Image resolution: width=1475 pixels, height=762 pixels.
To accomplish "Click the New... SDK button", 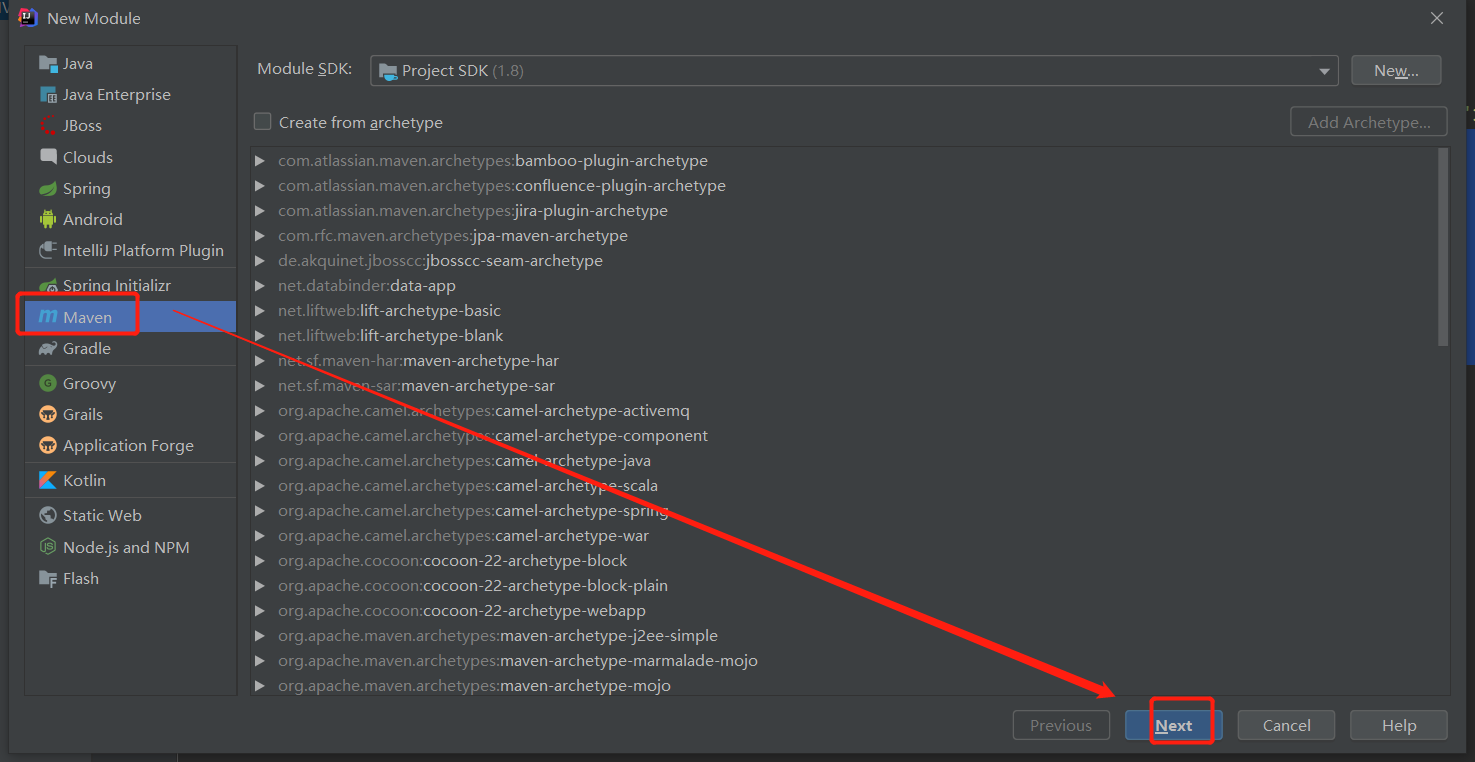I will click(x=1396, y=71).
